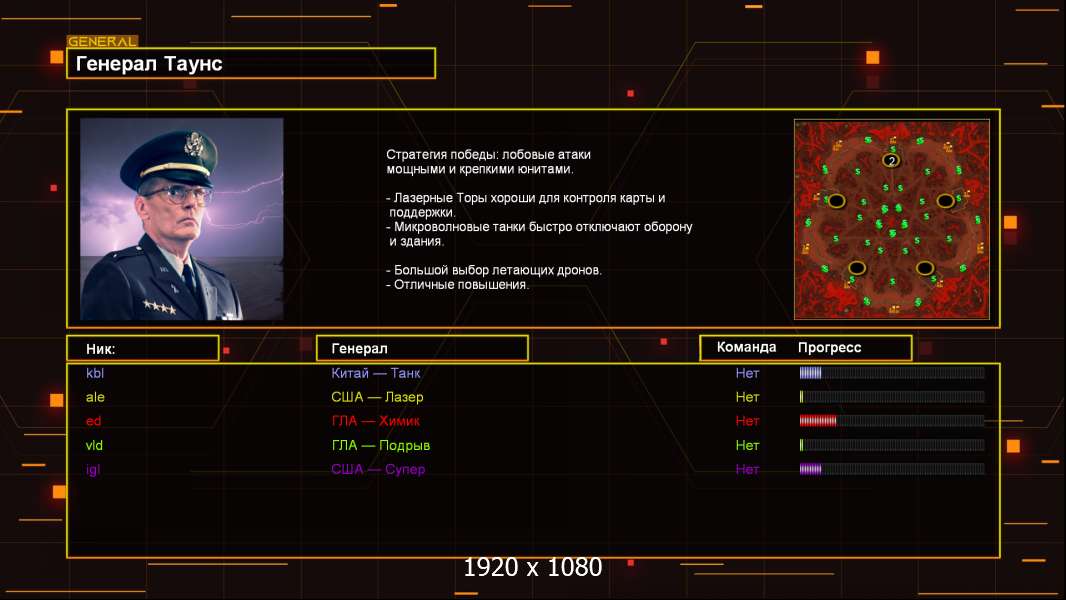Select the Прогресс column header
1066x600 pixels.
pyautogui.click(x=830, y=348)
